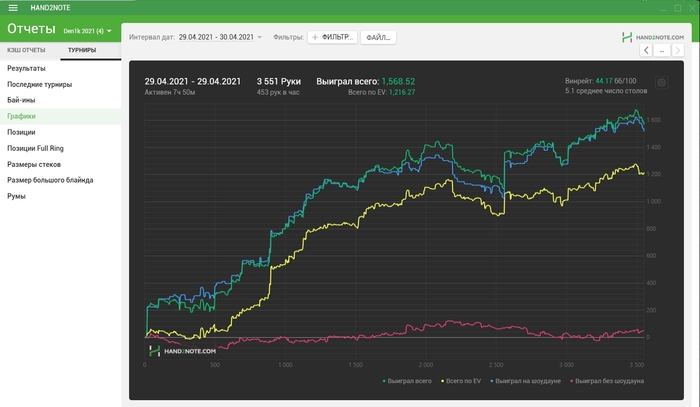Toggle Всего по EV yellow legend series

(461, 381)
